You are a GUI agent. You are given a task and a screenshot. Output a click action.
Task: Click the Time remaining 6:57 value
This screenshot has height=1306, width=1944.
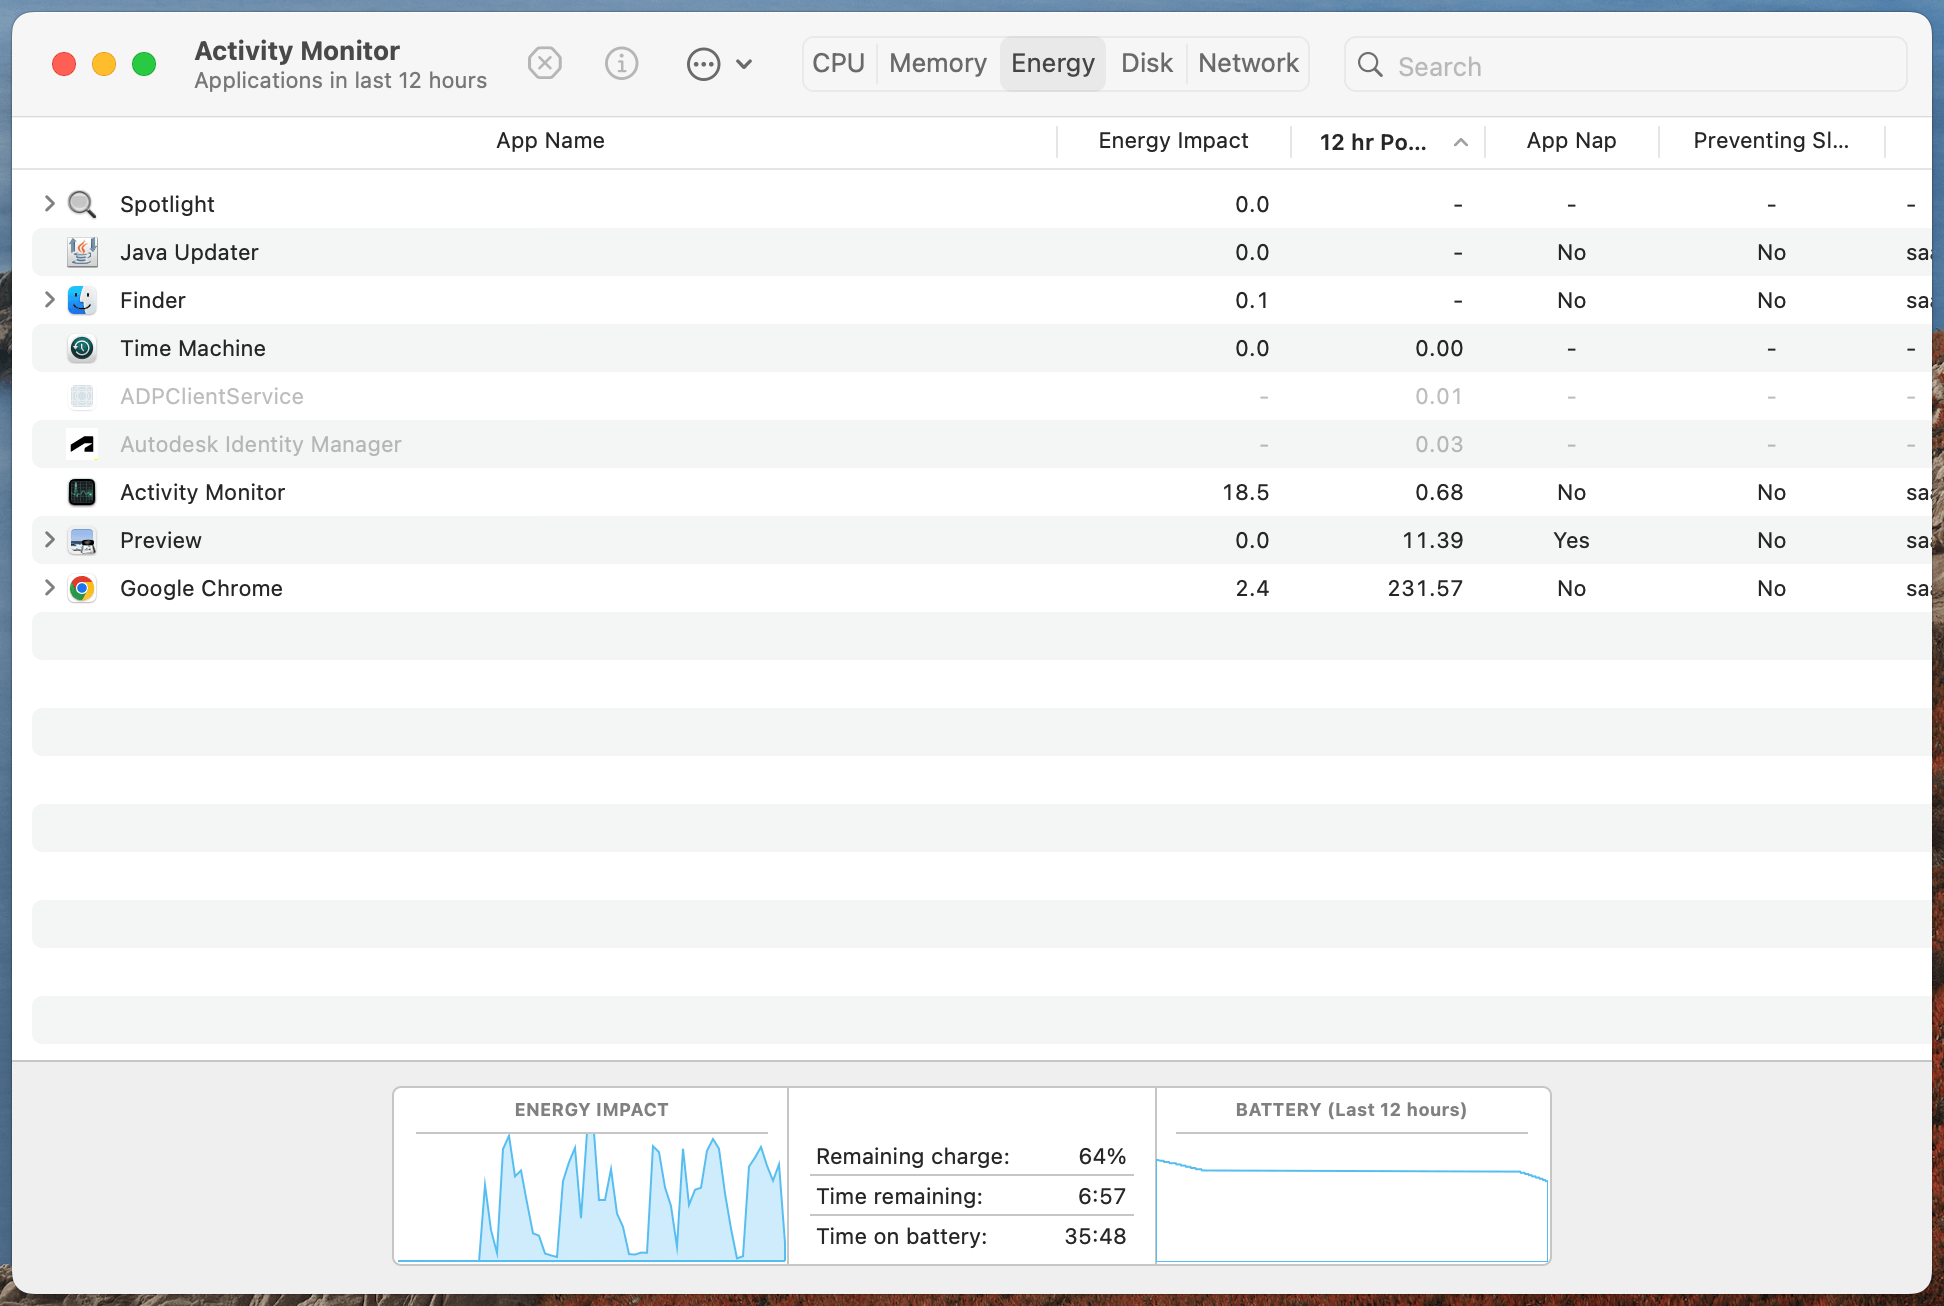pyautogui.click(x=1102, y=1196)
